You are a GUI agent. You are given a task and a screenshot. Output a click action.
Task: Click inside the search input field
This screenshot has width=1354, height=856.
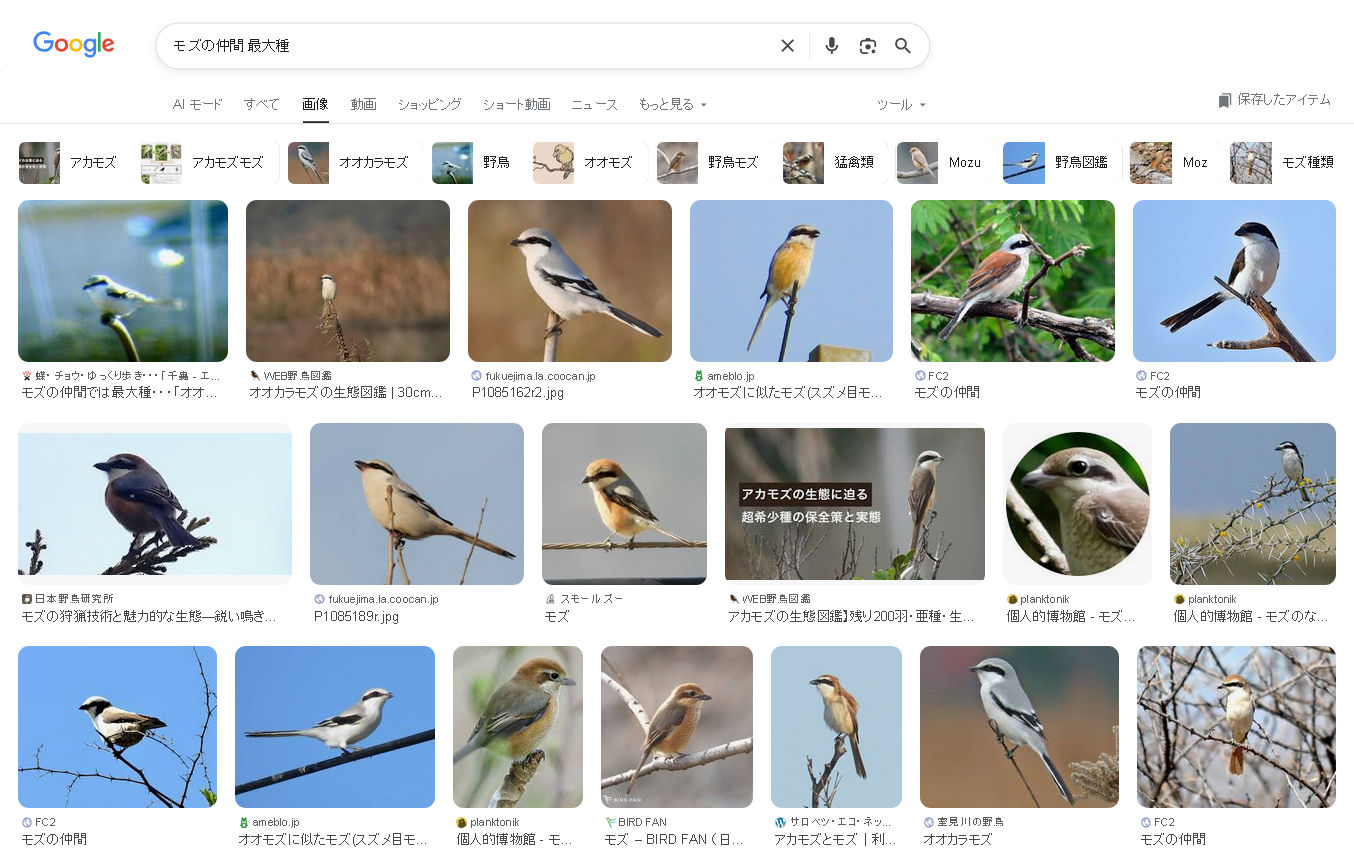point(470,46)
